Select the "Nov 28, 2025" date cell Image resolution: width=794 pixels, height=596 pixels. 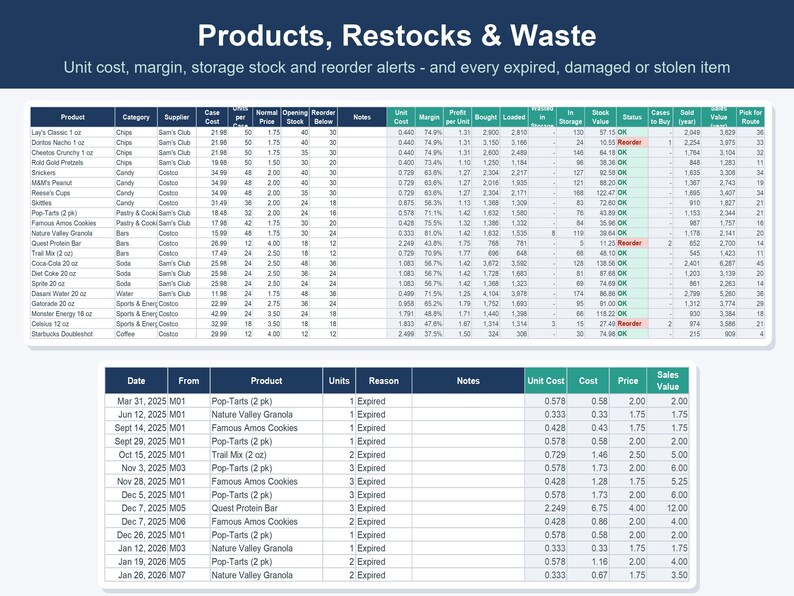(136, 482)
